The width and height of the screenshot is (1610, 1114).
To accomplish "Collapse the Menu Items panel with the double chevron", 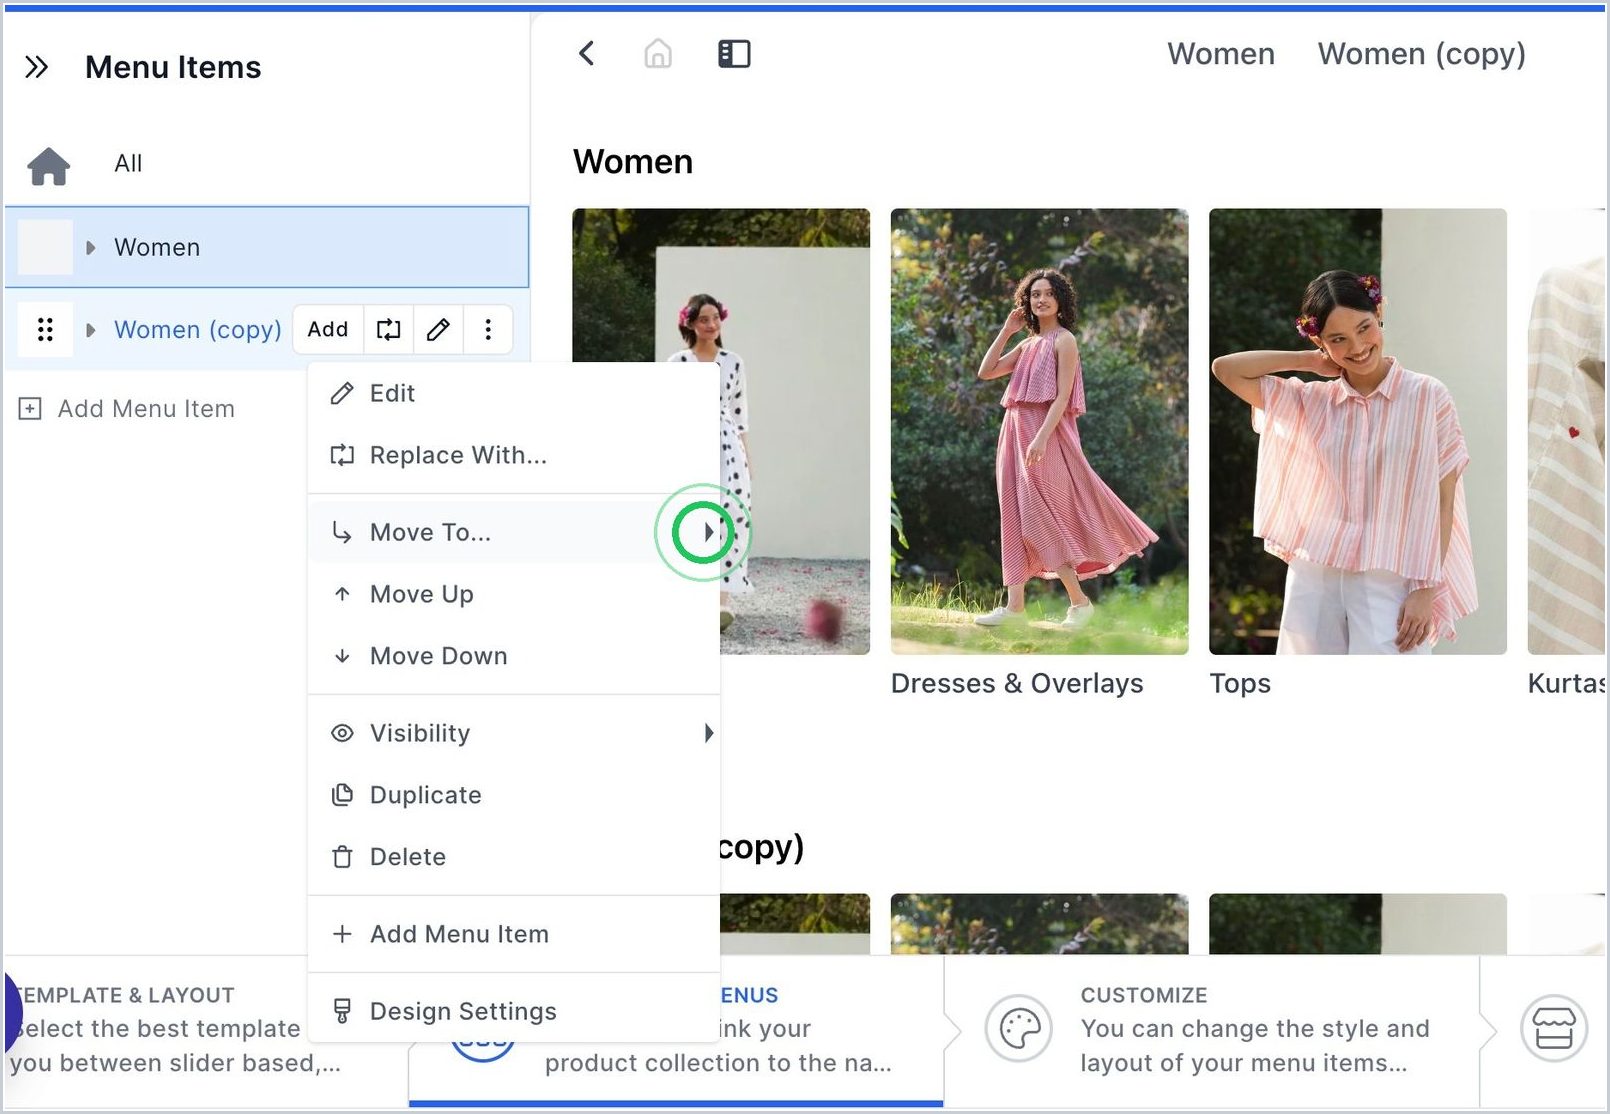I will (36, 67).
